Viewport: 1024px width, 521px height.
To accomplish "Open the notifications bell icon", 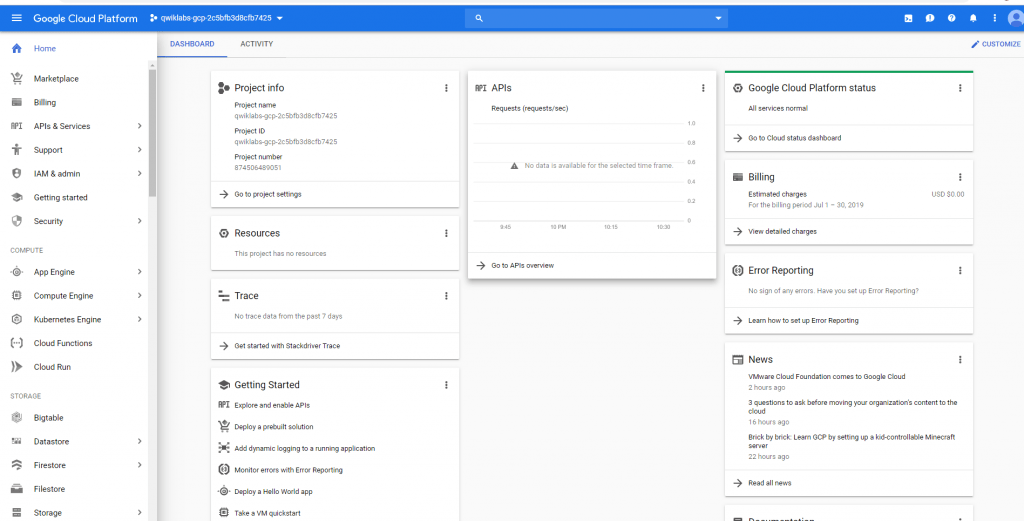I will (x=973, y=18).
